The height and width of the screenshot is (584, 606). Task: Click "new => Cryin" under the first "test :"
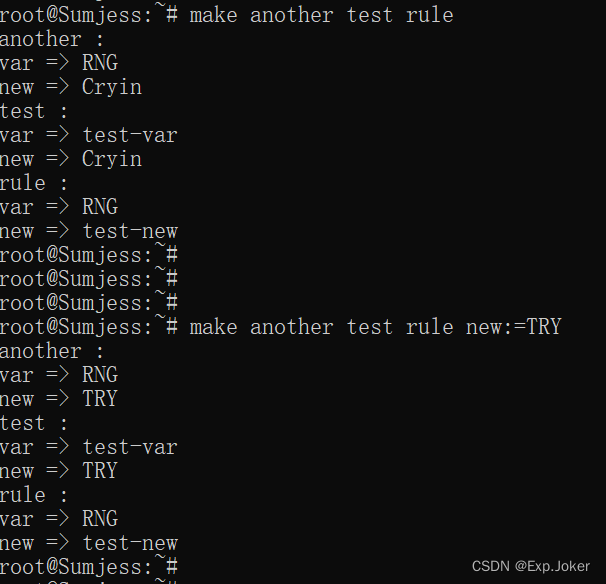coord(71,159)
